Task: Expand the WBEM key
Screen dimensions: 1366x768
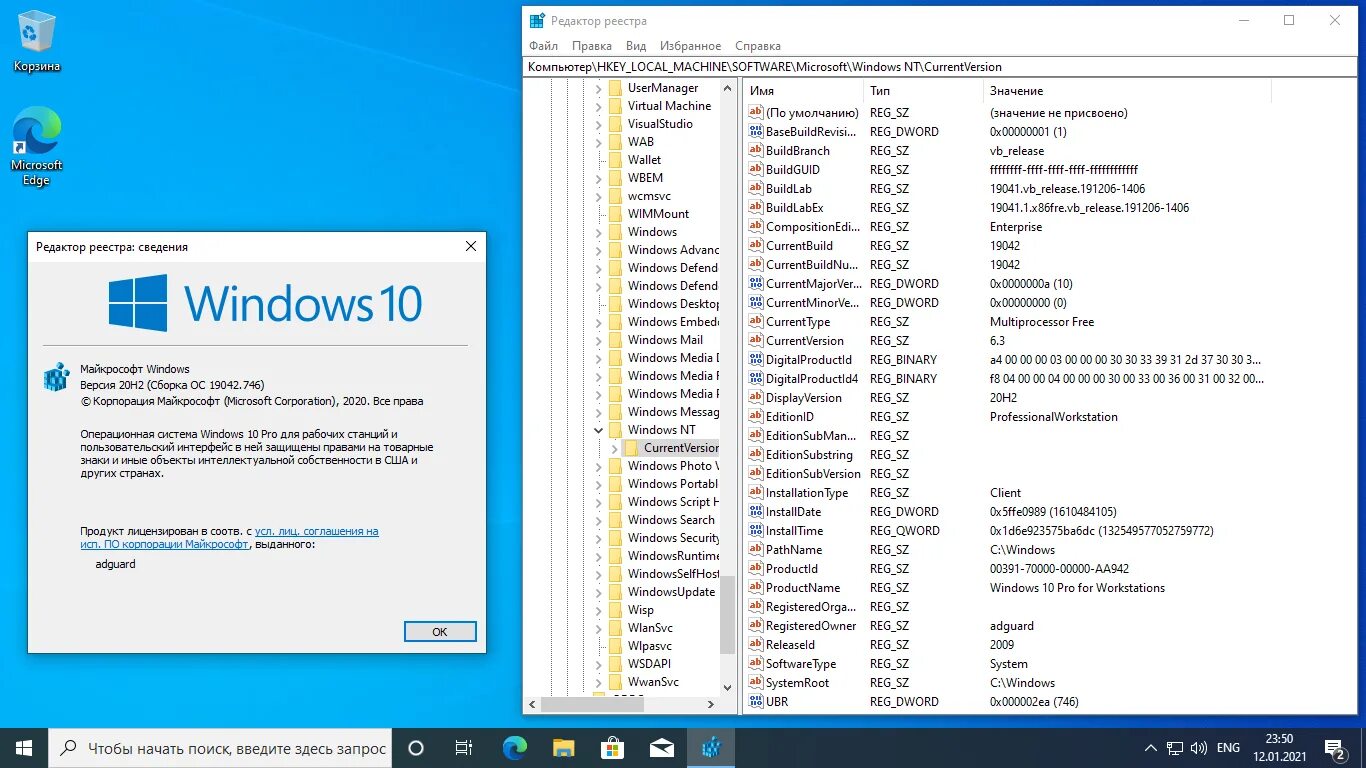Action: pyautogui.click(x=599, y=178)
